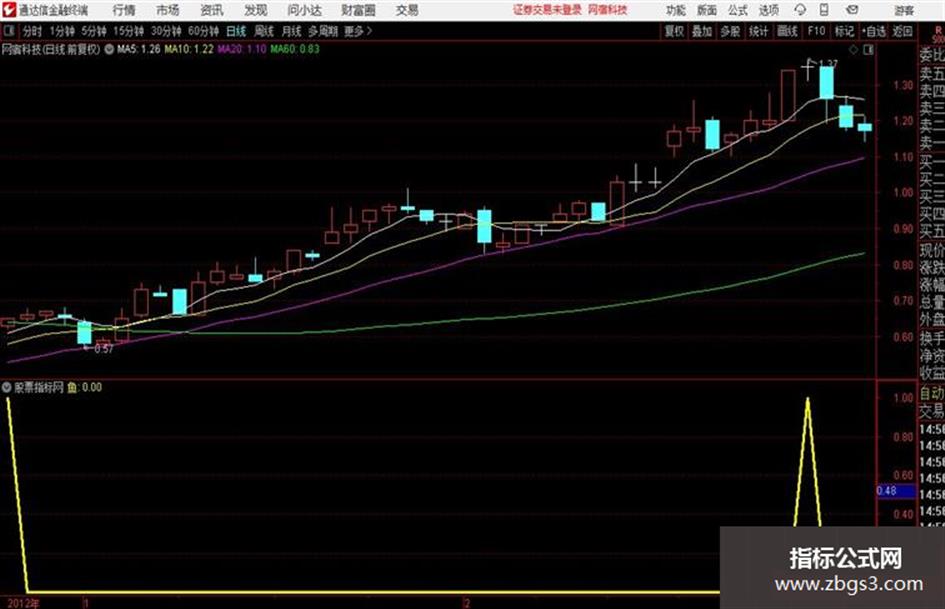Open F10 company info
This screenshot has height=609, width=945.
point(816,31)
